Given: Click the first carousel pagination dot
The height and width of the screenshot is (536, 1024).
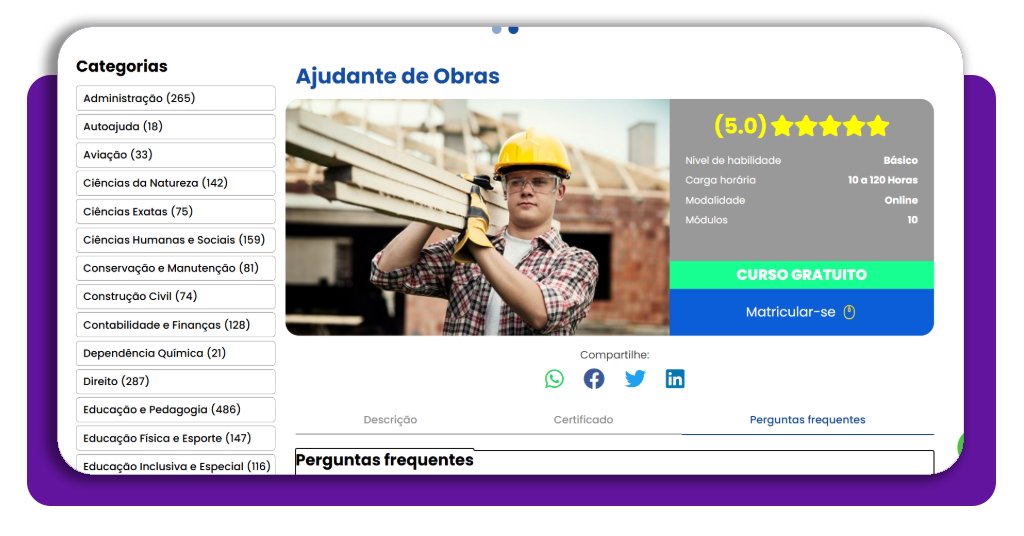Looking at the screenshot, I should [496, 29].
